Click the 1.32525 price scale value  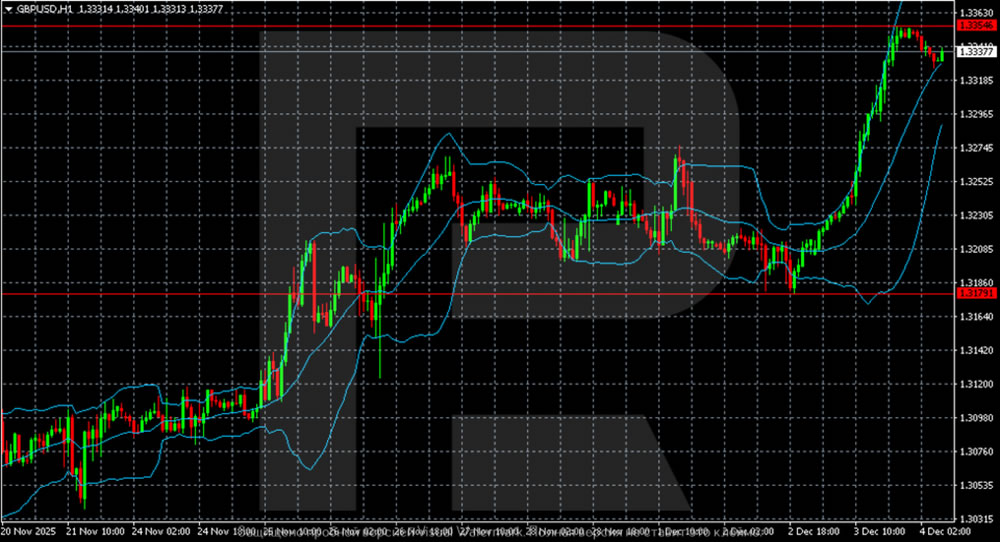pos(976,182)
